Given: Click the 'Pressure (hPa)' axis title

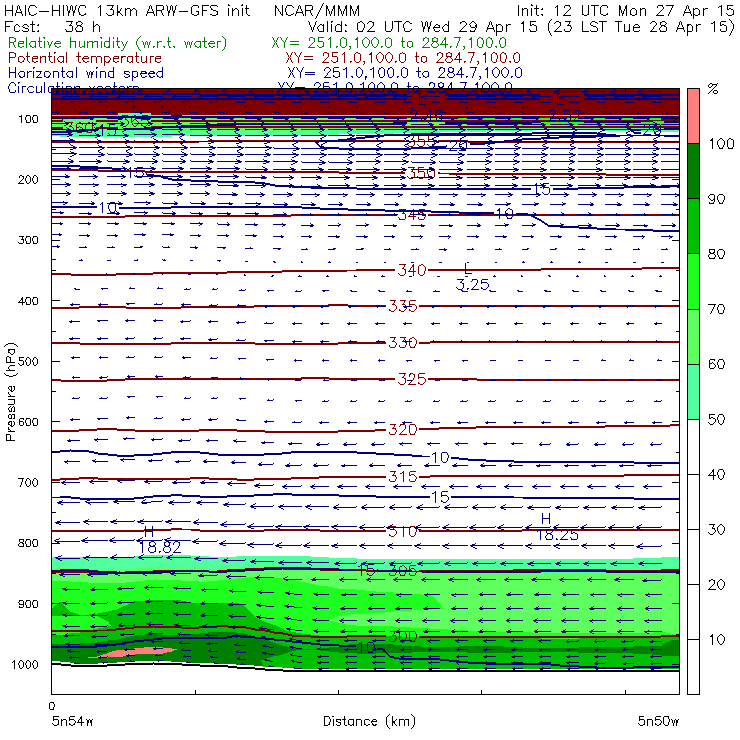Looking at the screenshot, I should [x=10, y=392].
